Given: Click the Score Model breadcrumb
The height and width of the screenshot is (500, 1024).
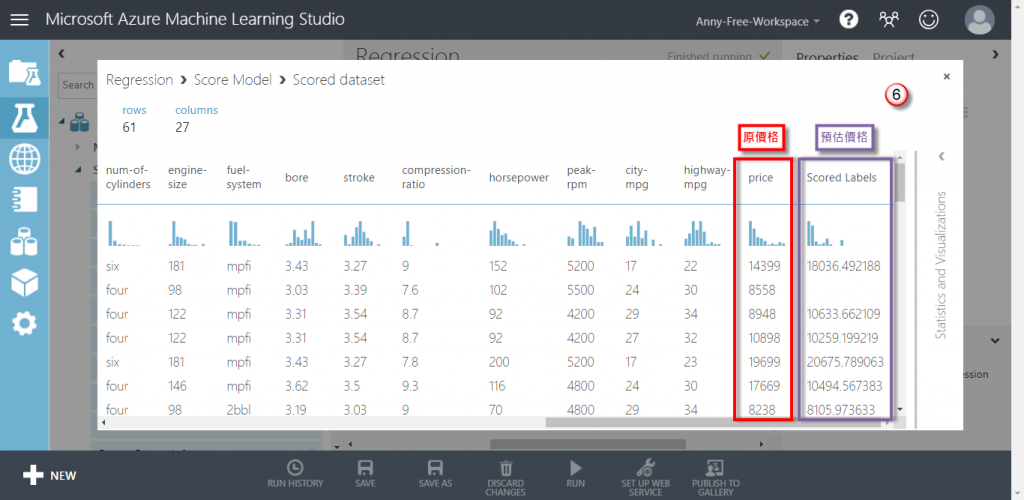Looking at the screenshot, I should pos(232,80).
